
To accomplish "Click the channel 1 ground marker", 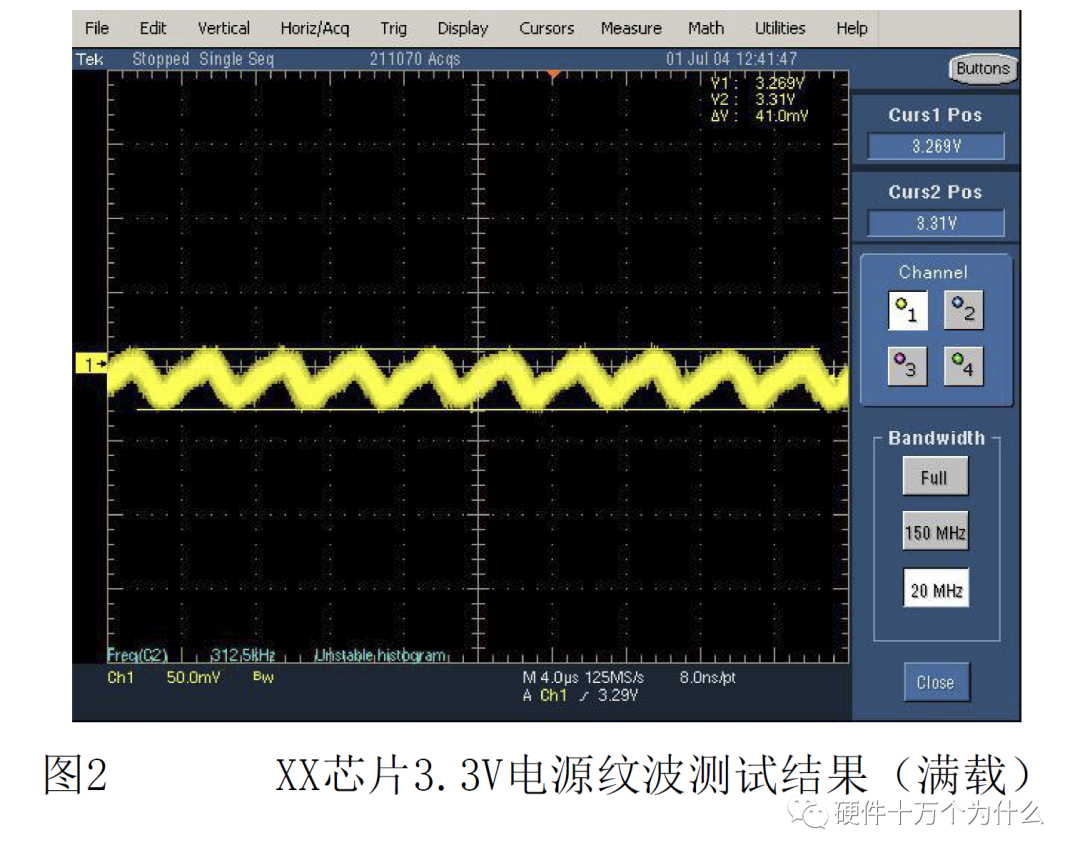I will [91, 364].
